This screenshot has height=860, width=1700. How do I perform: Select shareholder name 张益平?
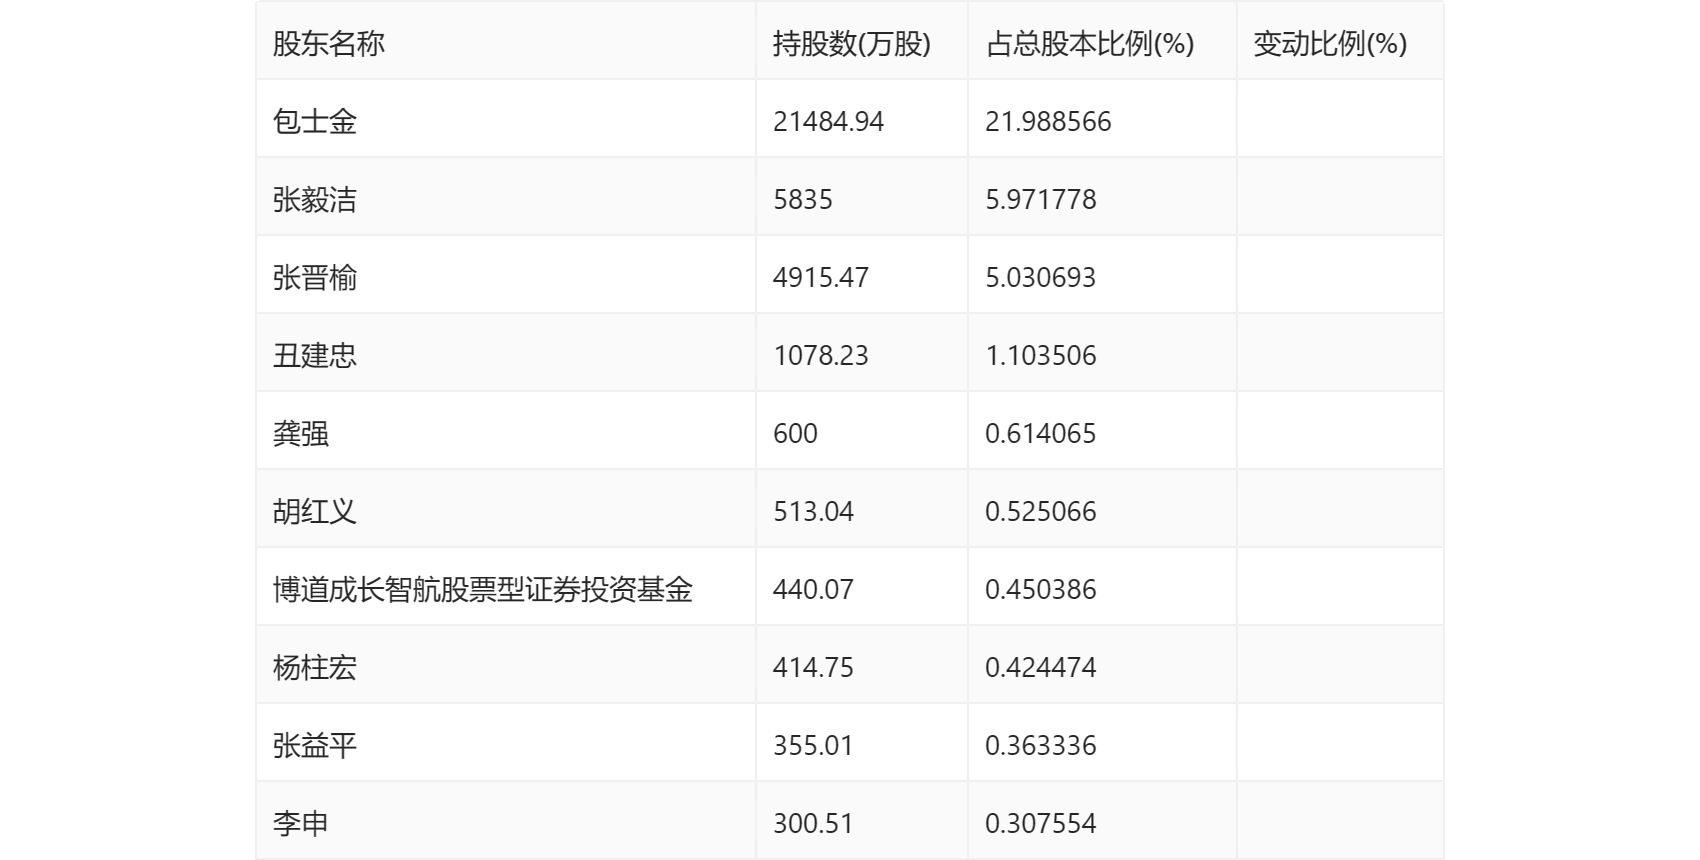315,745
